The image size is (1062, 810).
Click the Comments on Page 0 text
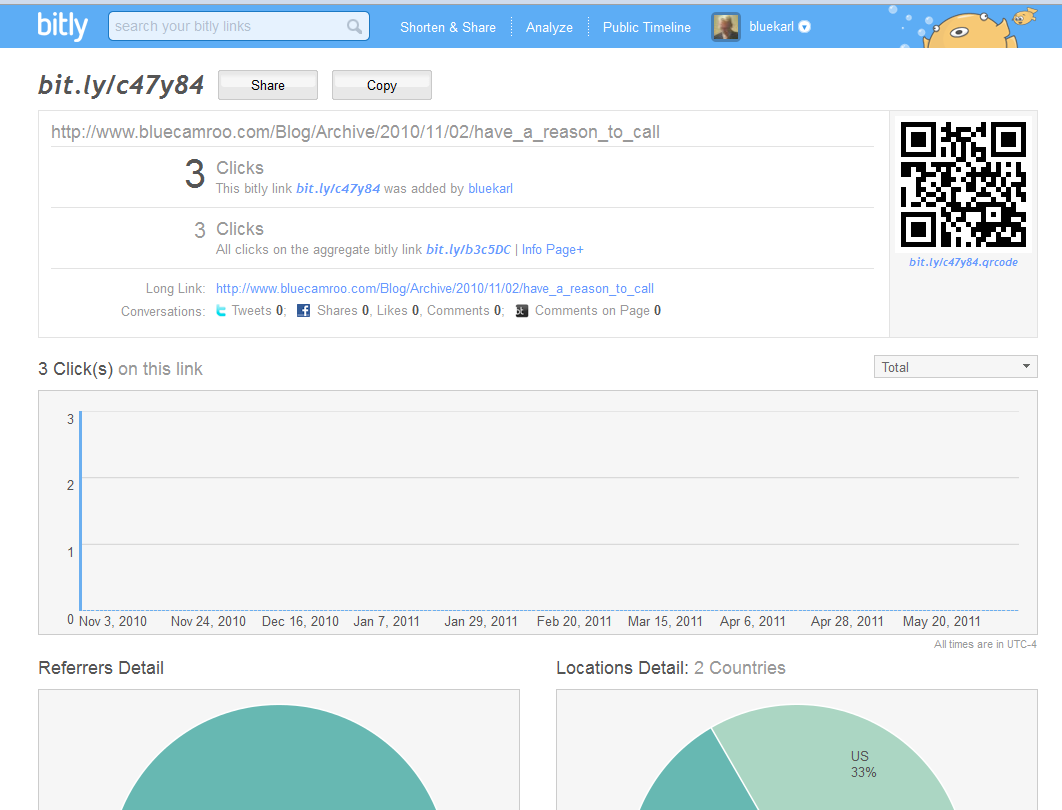(598, 310)
